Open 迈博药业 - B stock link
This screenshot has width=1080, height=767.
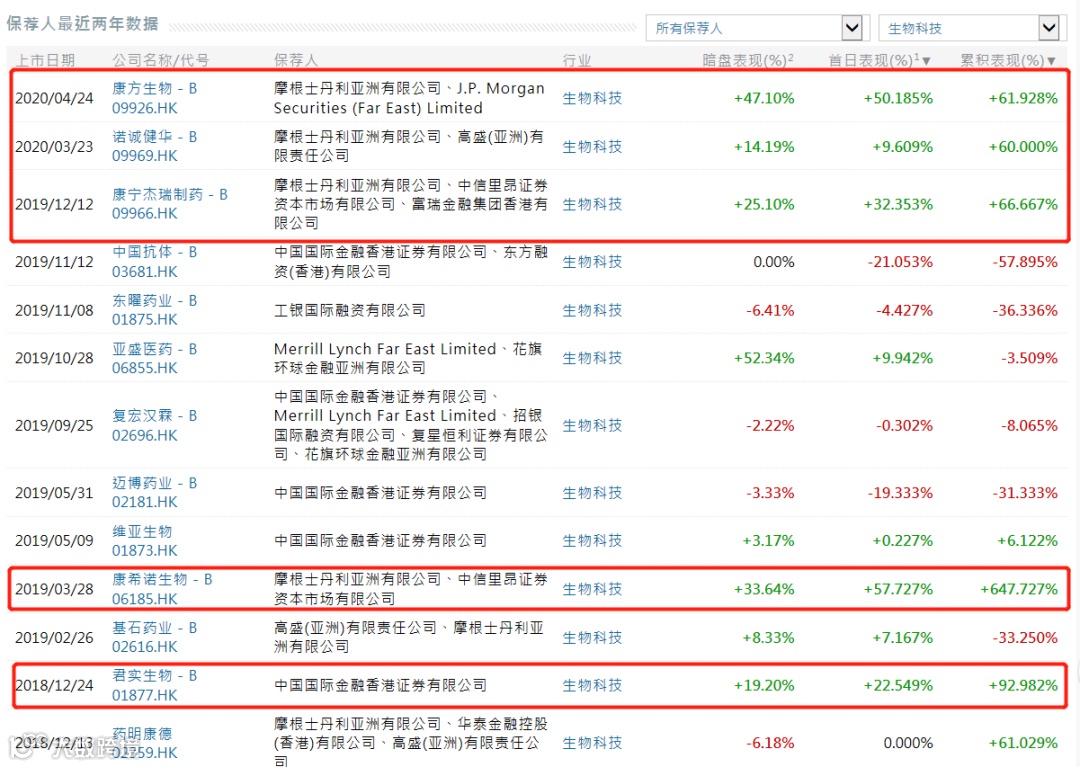point(154,483)
